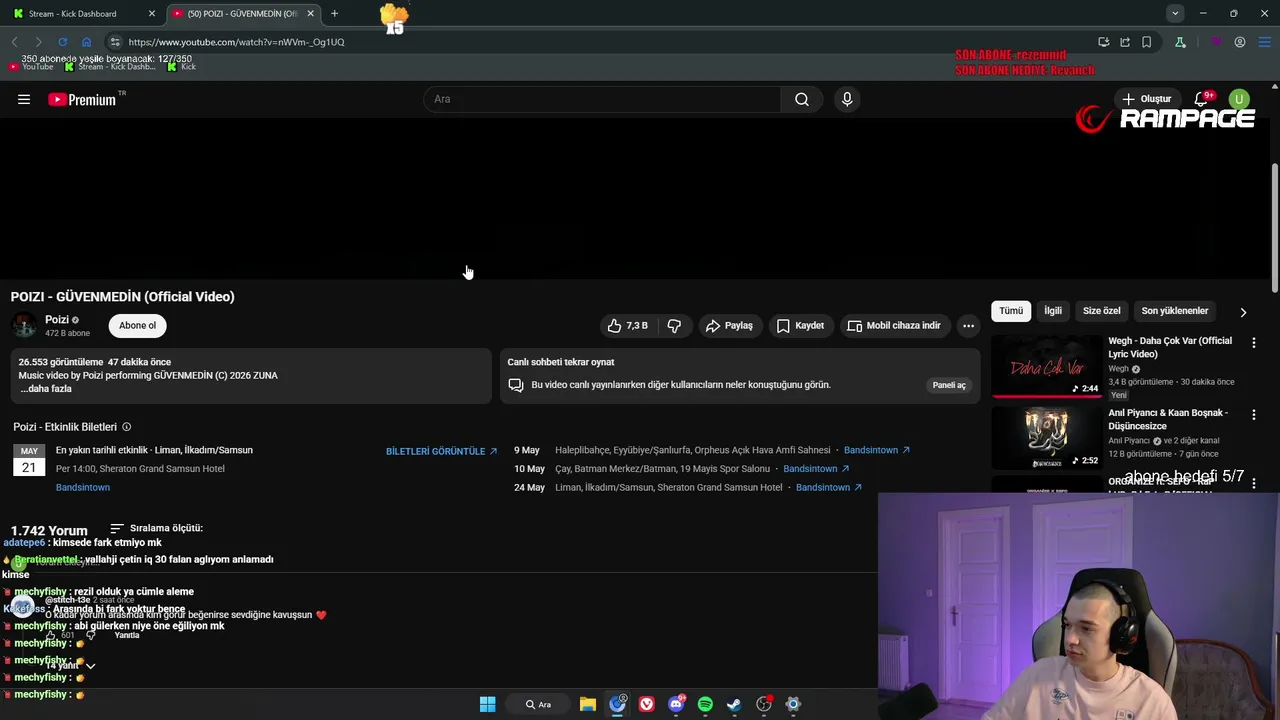Save video with the Kaydet button

(800, 325)
